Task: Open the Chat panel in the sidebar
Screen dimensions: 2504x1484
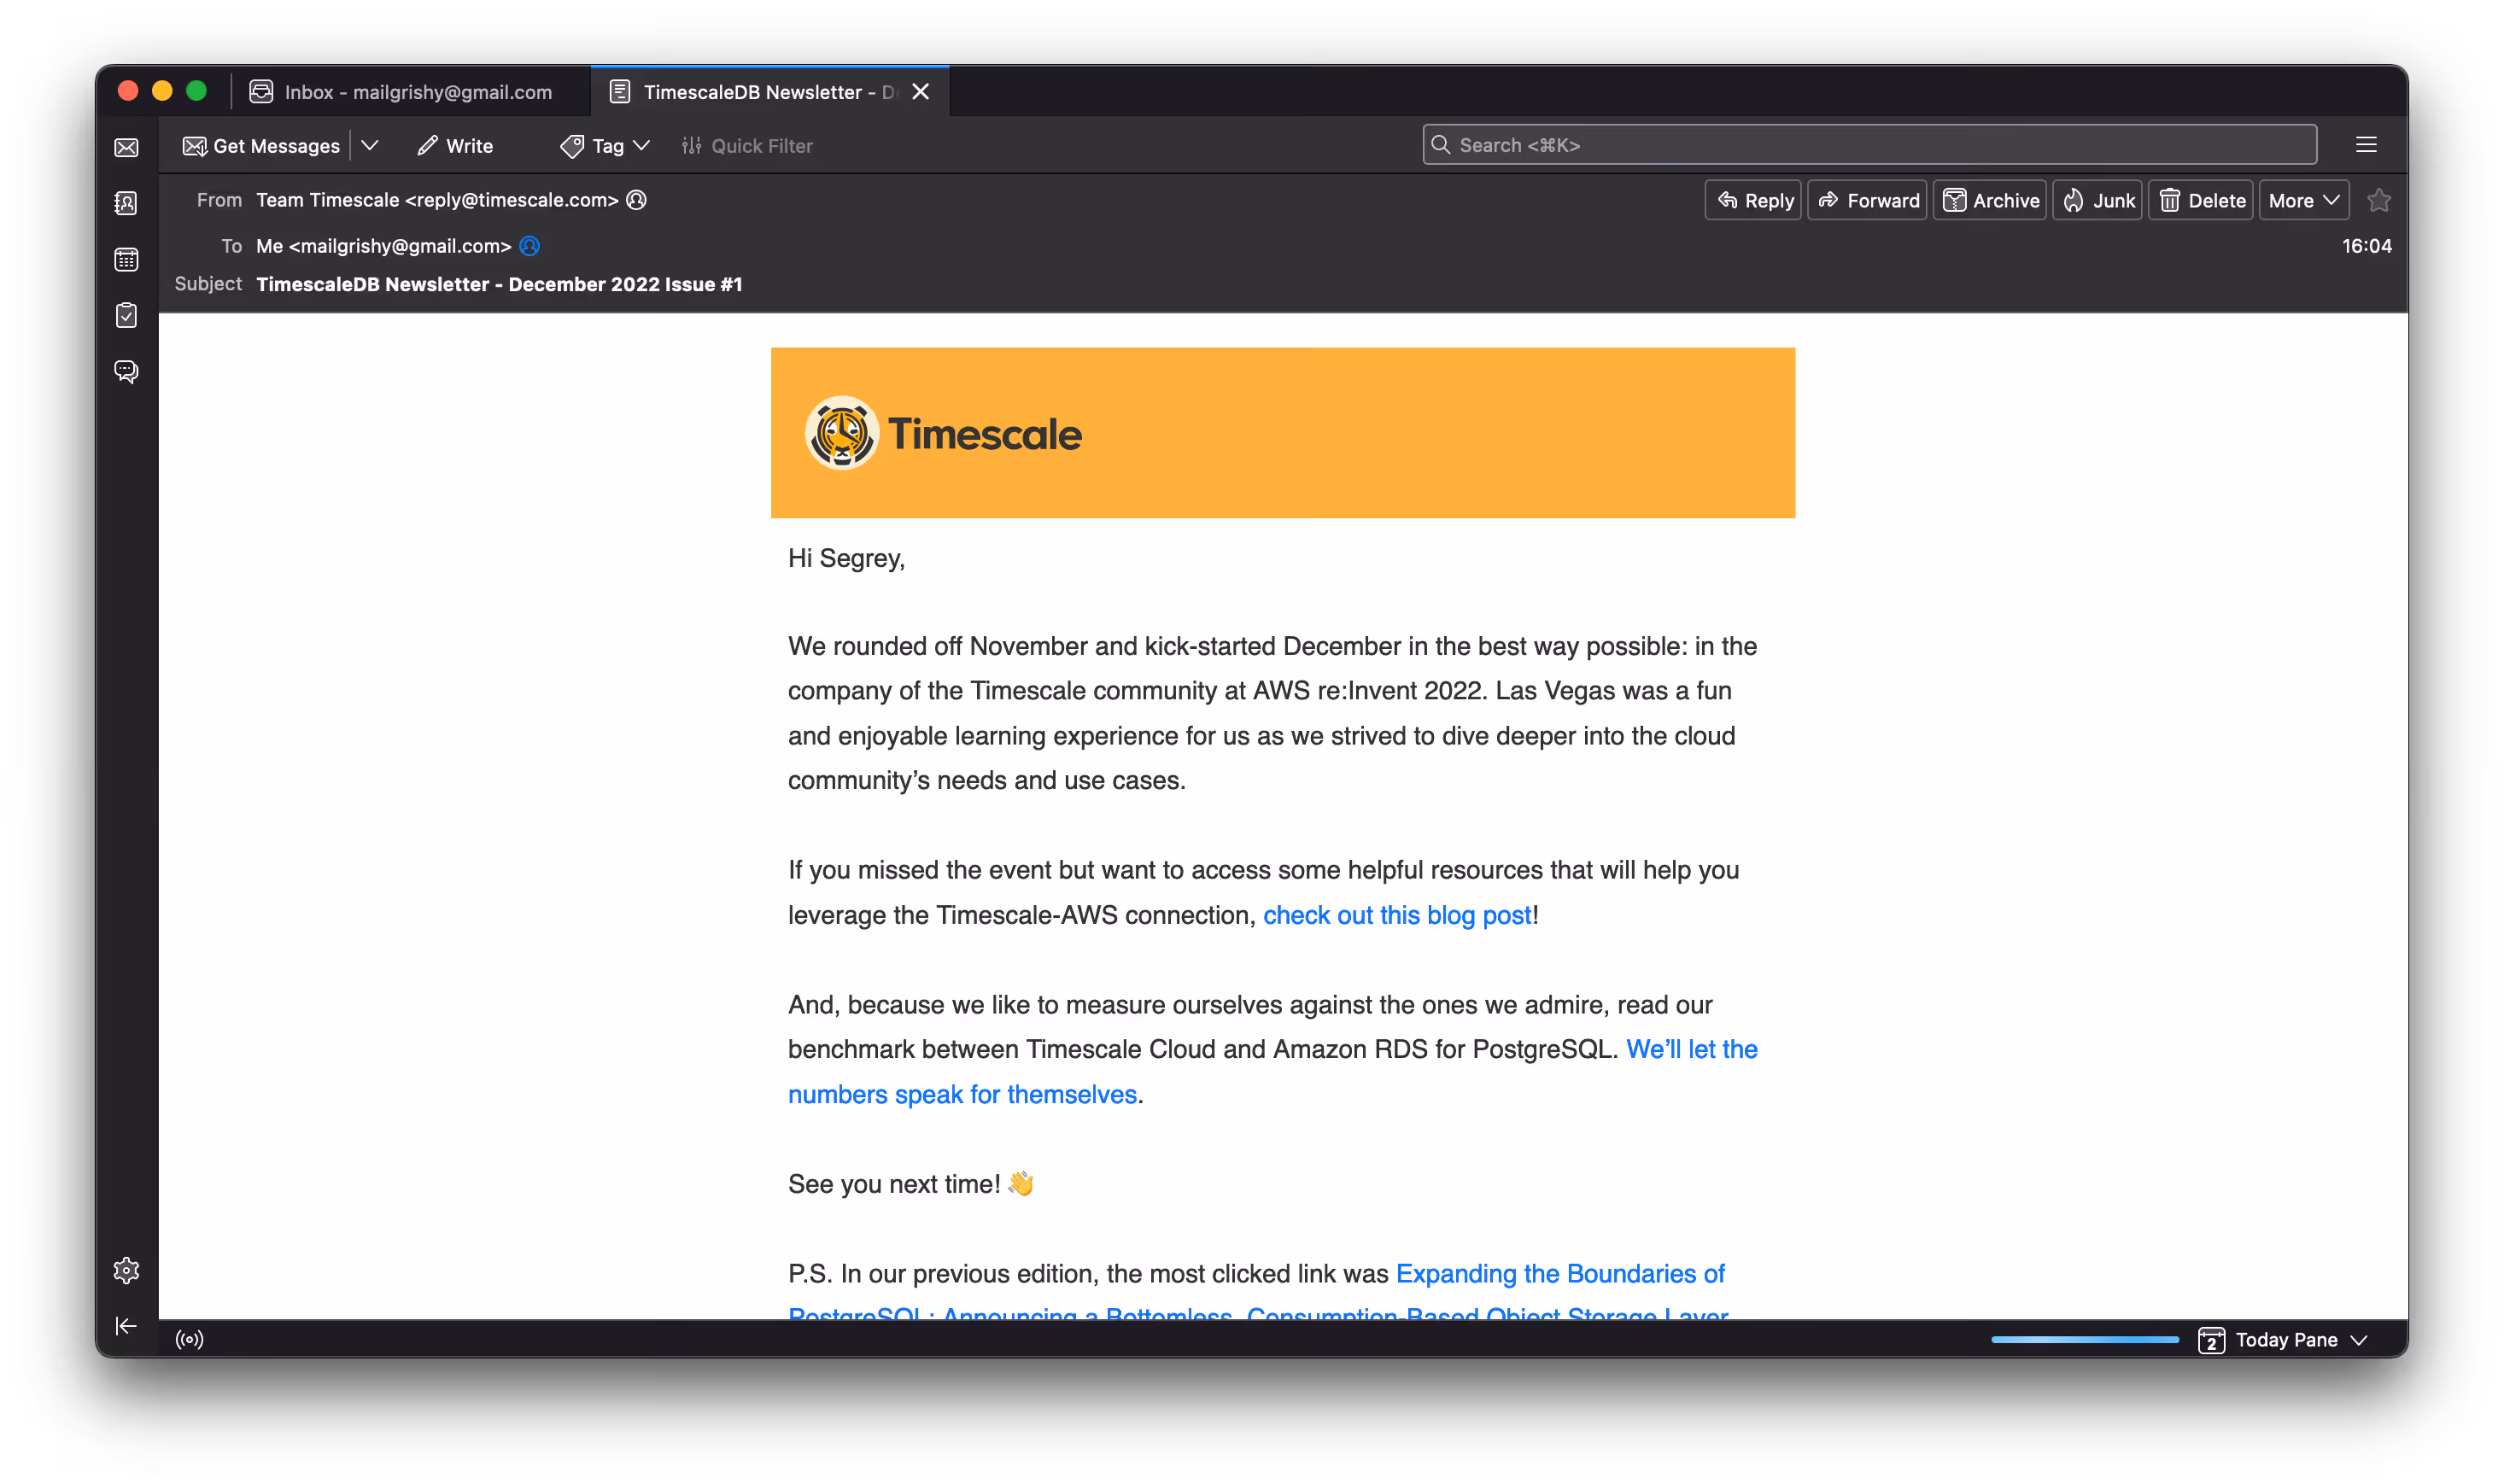Action: [x=126, y=371]
